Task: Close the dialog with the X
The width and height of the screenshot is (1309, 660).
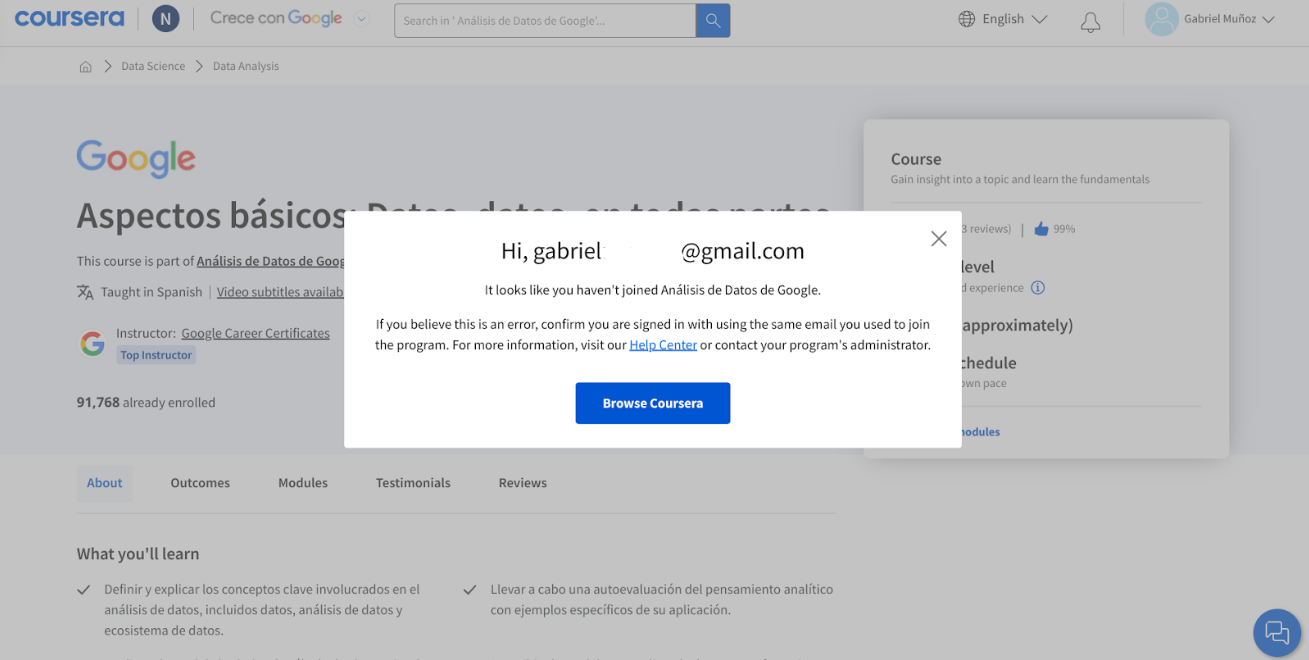Action: [x=938, y=239]
